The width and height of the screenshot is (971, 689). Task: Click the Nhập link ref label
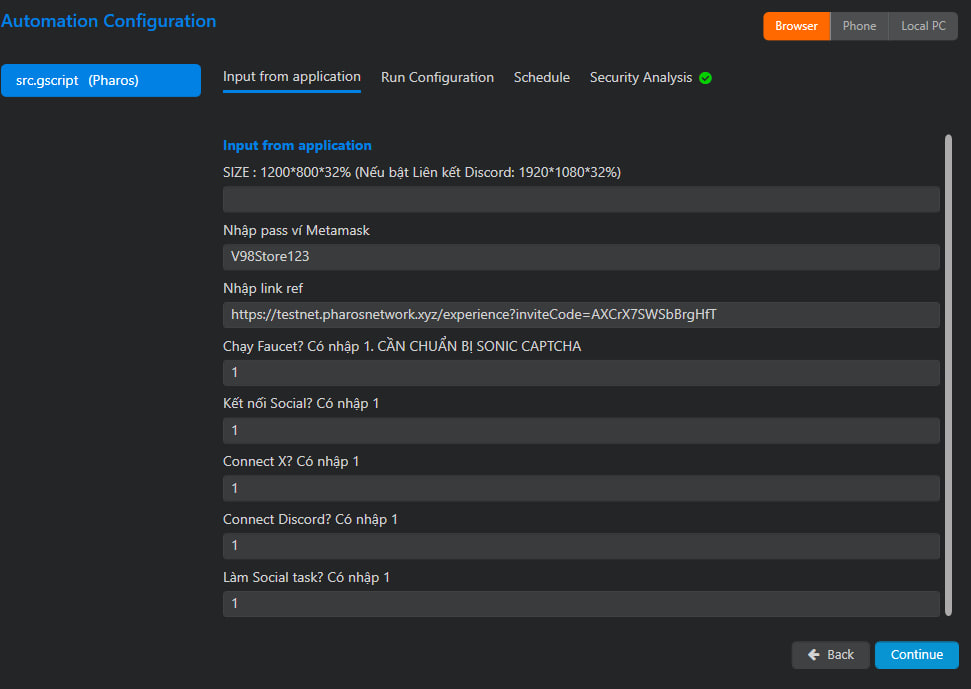point(263,288)
